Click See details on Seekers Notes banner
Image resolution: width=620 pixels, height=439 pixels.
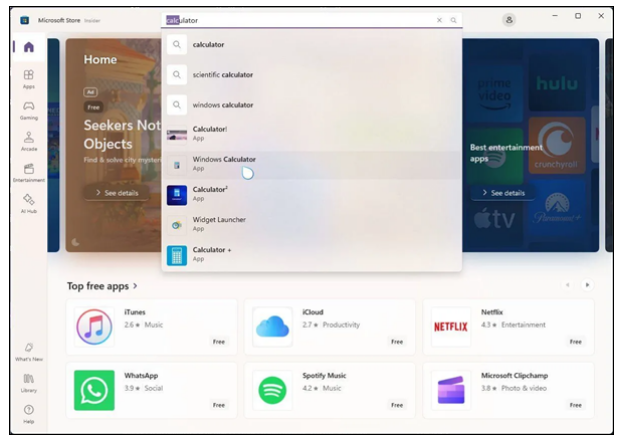pos(117,193)
